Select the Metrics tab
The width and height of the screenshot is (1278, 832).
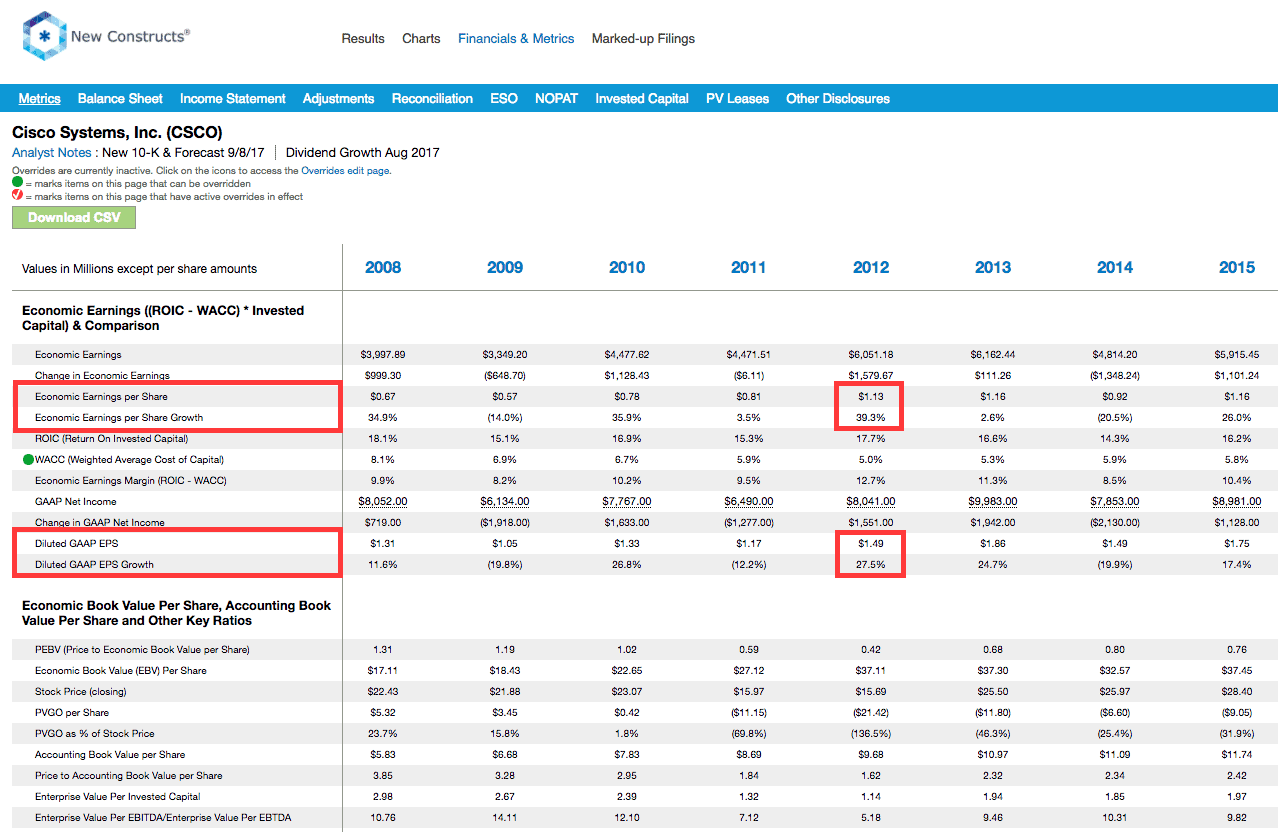click(x=40, y=98)
